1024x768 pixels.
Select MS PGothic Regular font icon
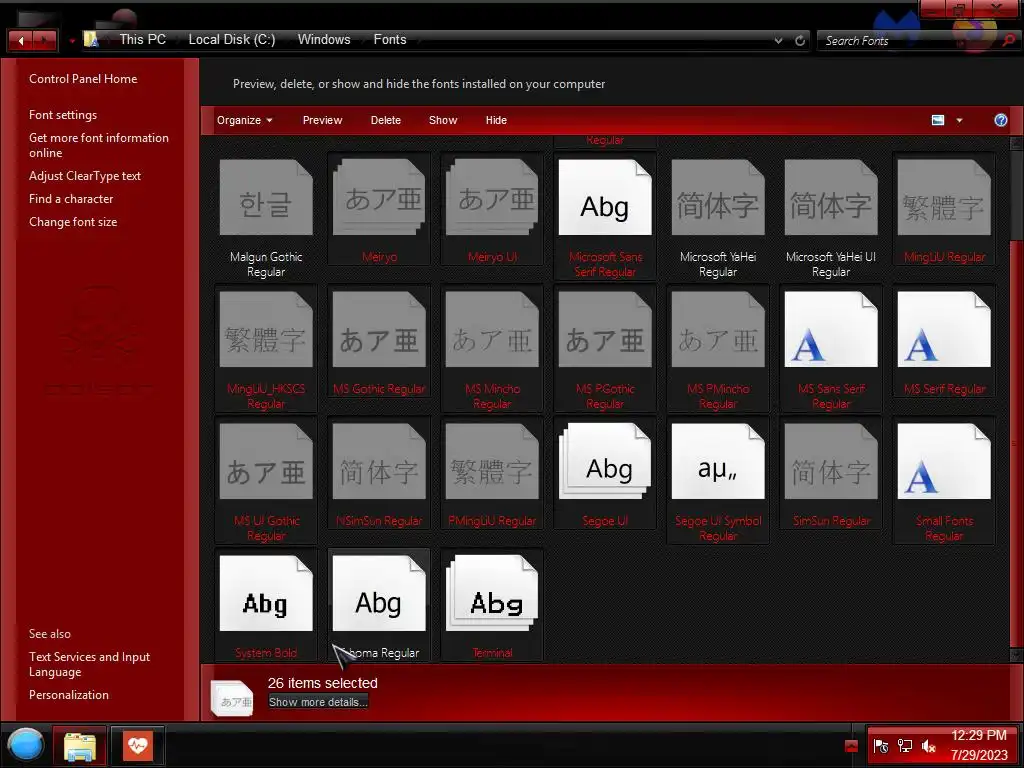(x=605, y=330)
